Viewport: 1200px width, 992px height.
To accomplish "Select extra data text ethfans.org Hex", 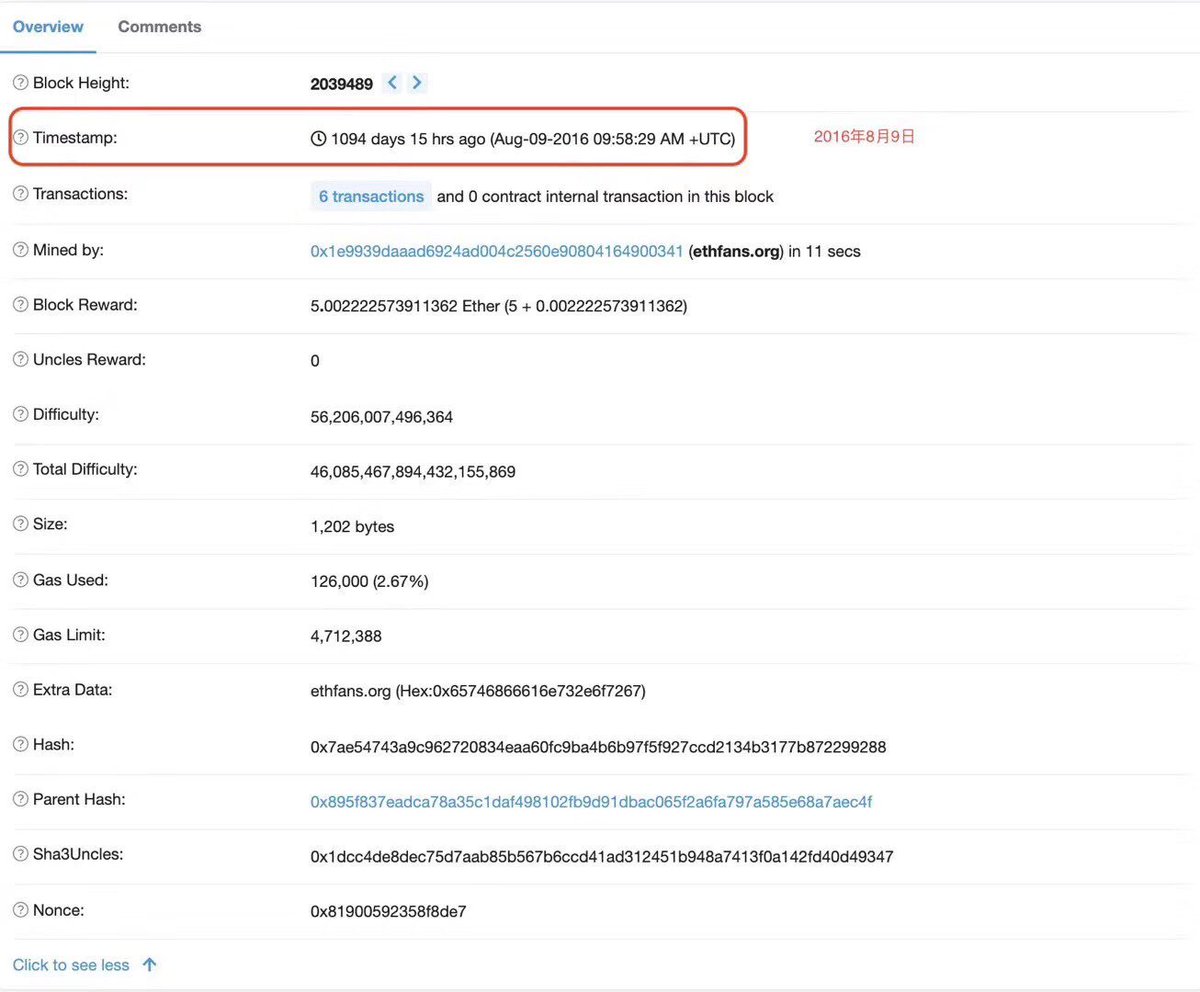I will [x=479, y=691].
